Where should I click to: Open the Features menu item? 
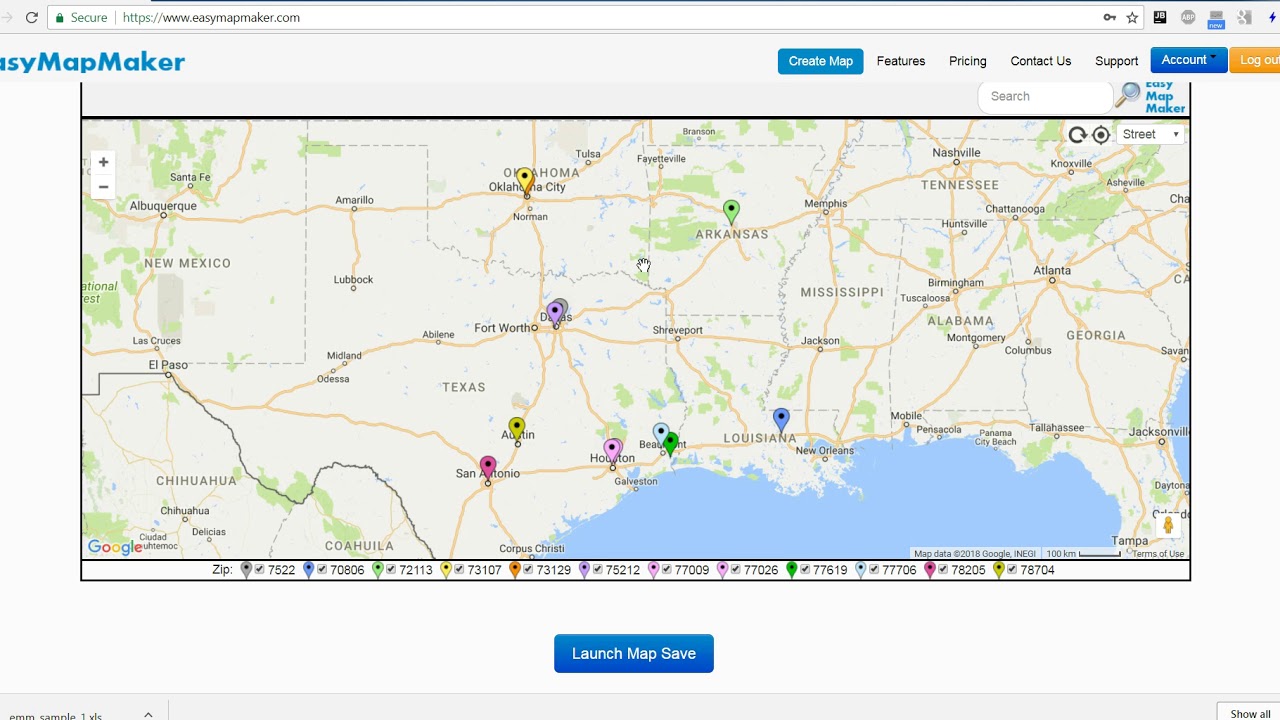click(901, 61)
